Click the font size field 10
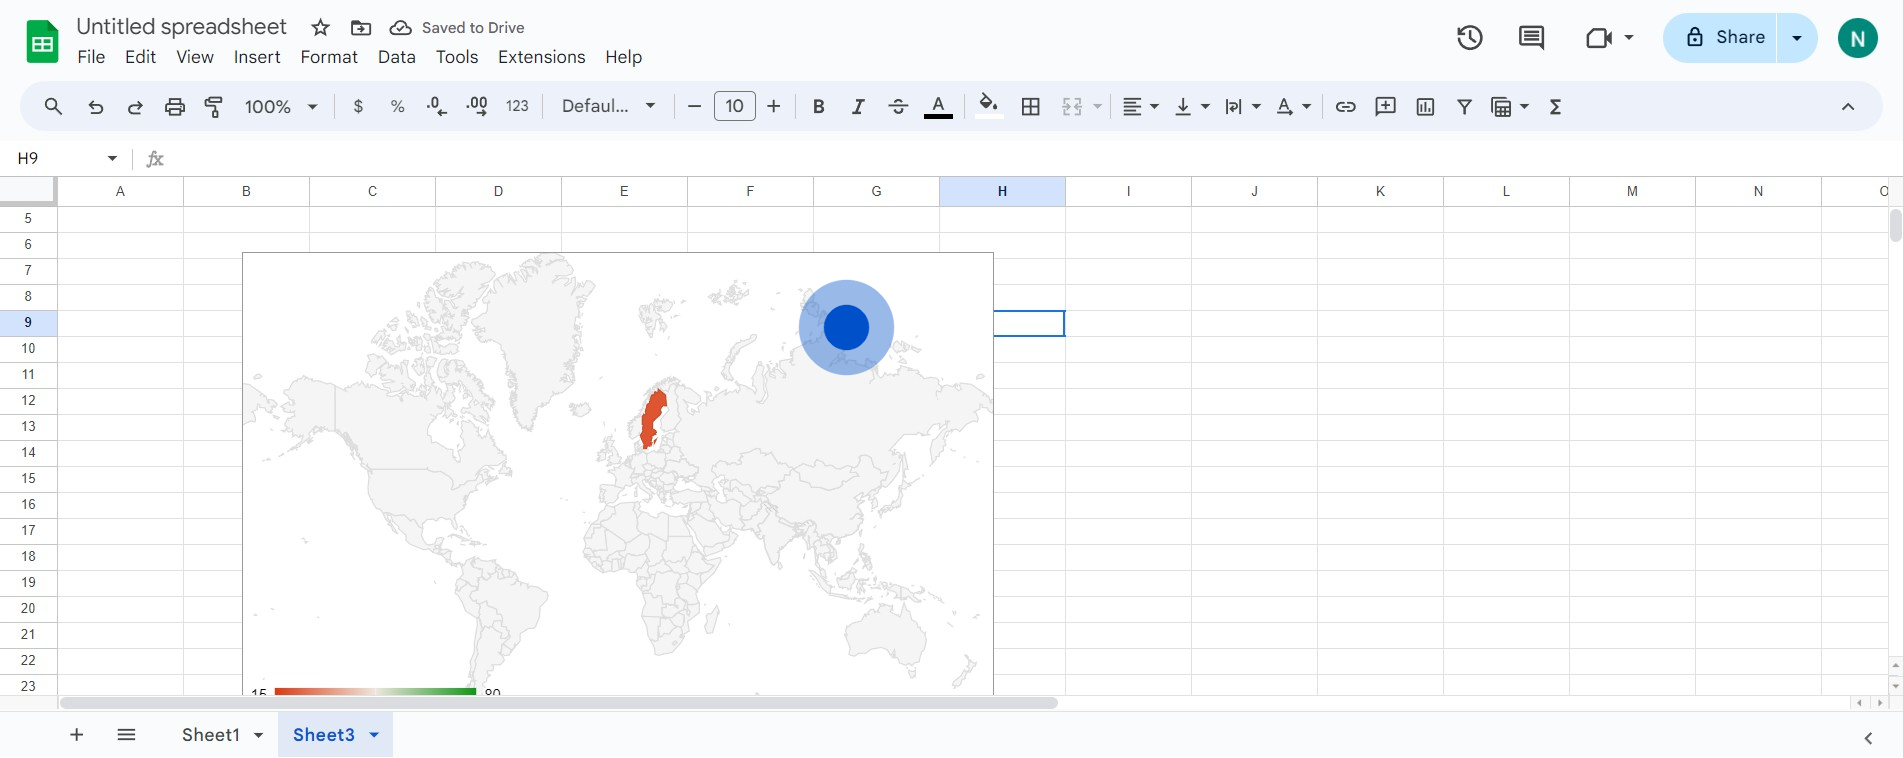The height and width of the screenshot is (758, 1903). click(x=735, y=106)
